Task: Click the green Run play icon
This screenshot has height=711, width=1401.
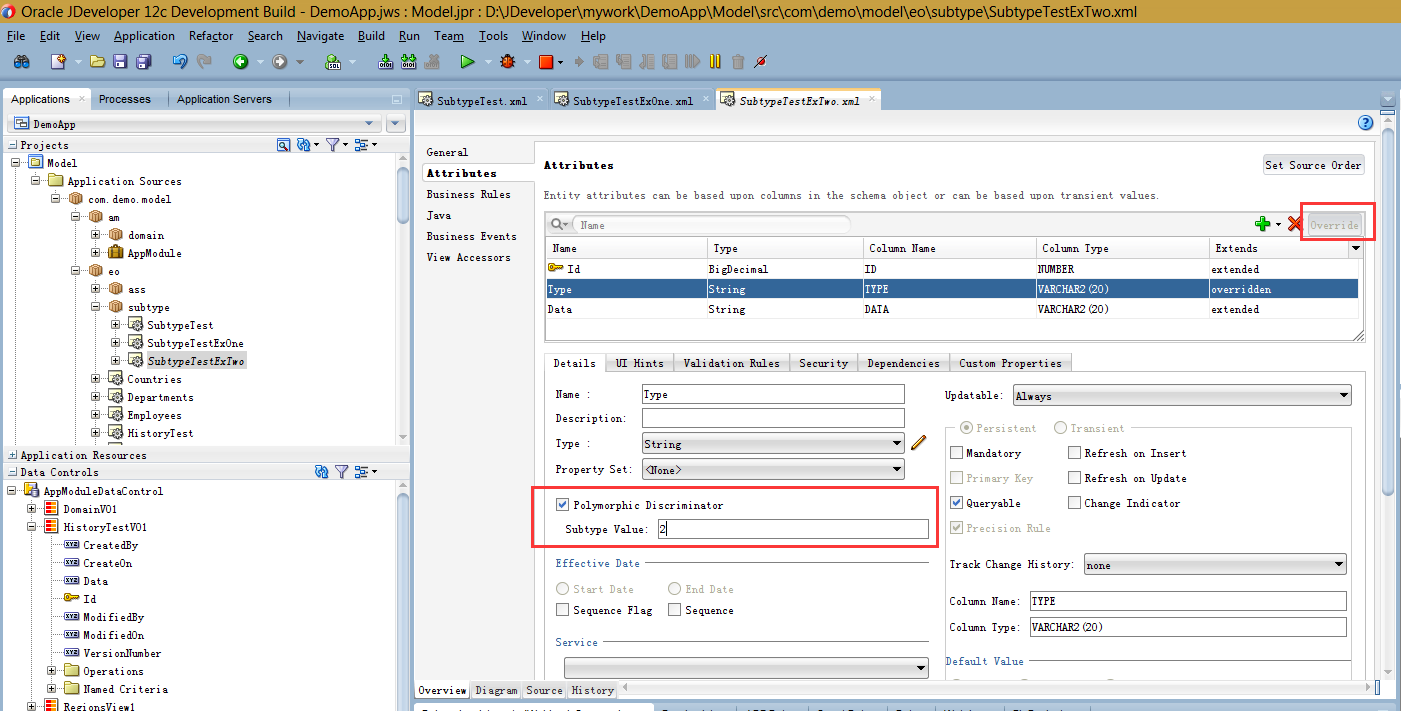Action: tap(467, 62)
